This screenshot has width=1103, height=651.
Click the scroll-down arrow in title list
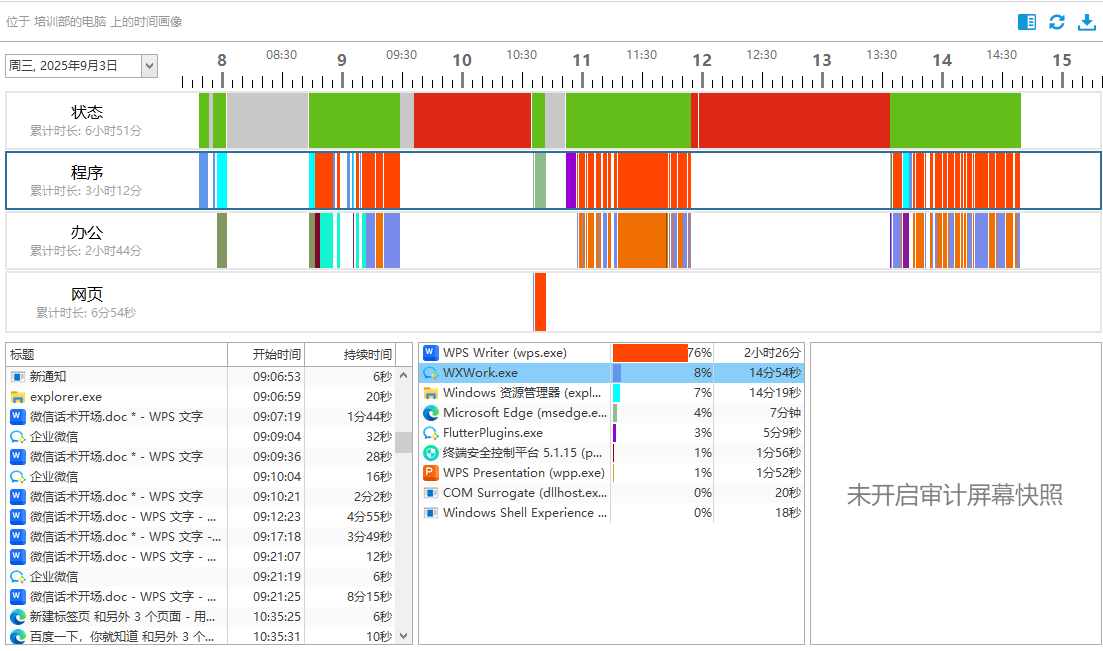point(404,635)
